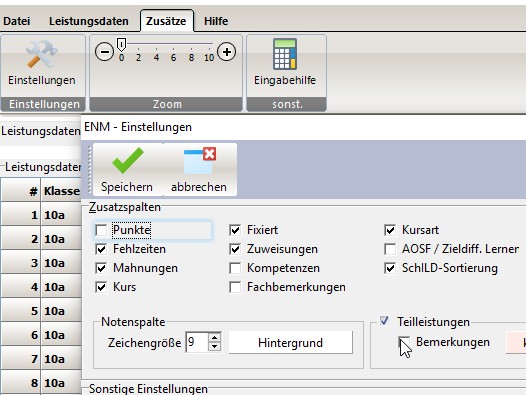Enable AOSF / Zieldiff. Lerner checkbox
Screen dimensions: 526x395
click(x=390, y=249)
